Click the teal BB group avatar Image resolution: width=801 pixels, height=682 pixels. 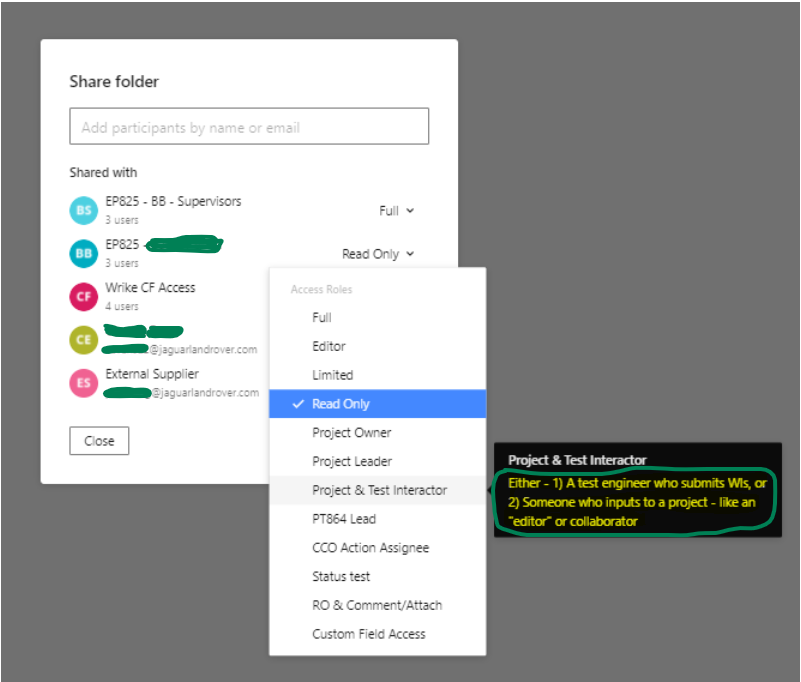click(83, 254)
